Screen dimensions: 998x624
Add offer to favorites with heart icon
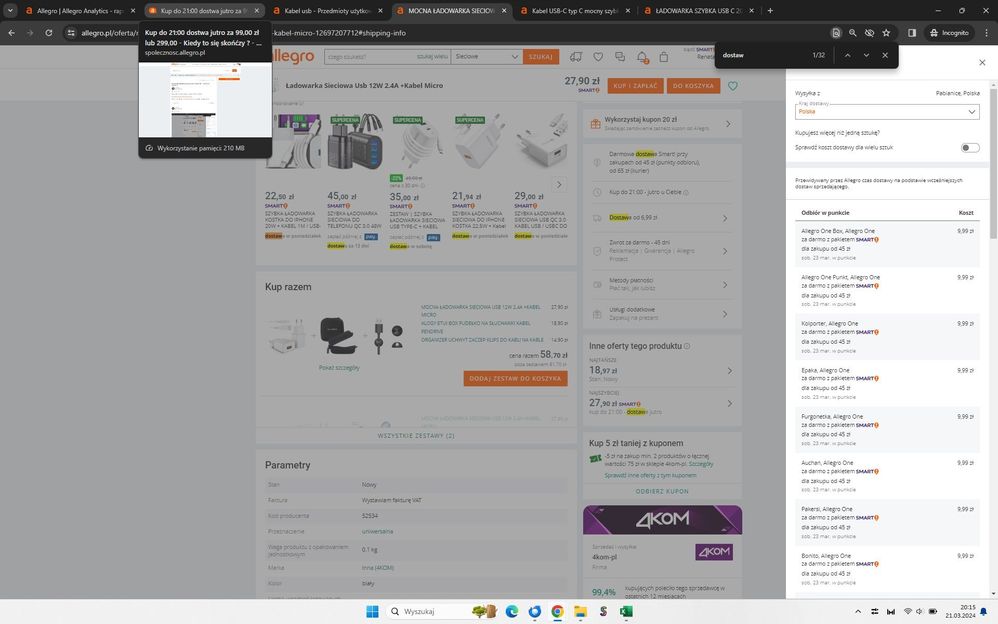[733, 86]
